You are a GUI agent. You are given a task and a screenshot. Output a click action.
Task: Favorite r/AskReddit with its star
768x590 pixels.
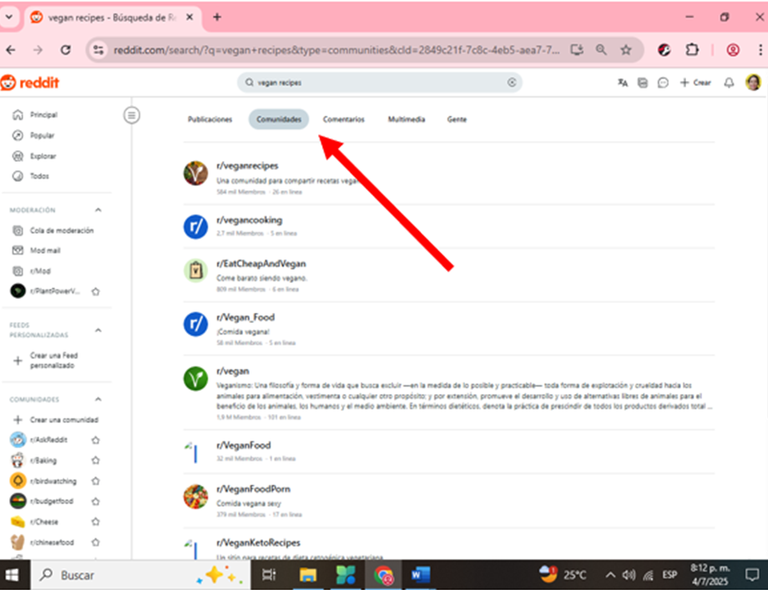(96, 440)
